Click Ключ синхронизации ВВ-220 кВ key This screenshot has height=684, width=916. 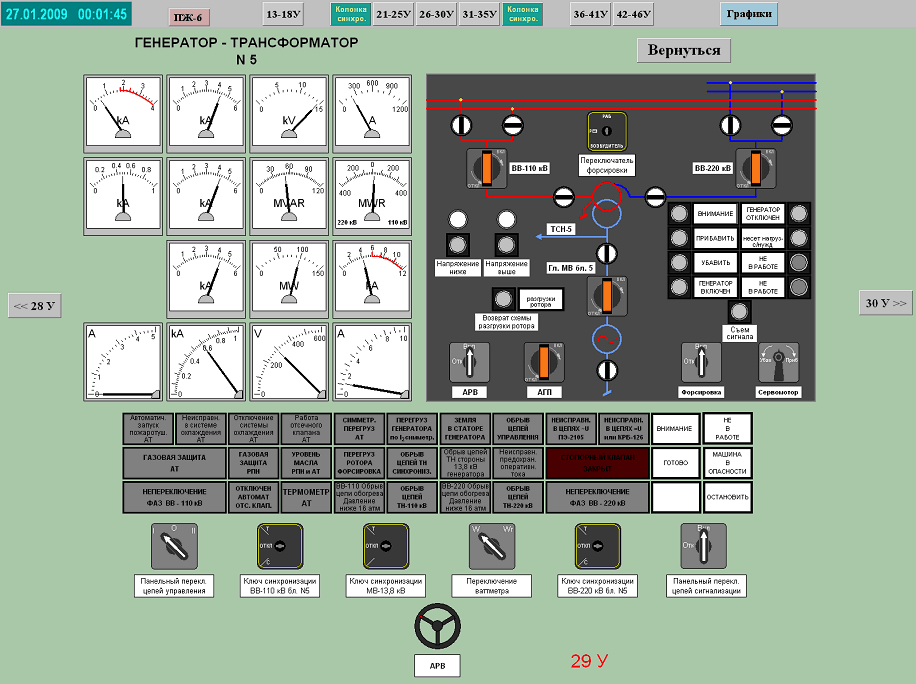(596, 546)
